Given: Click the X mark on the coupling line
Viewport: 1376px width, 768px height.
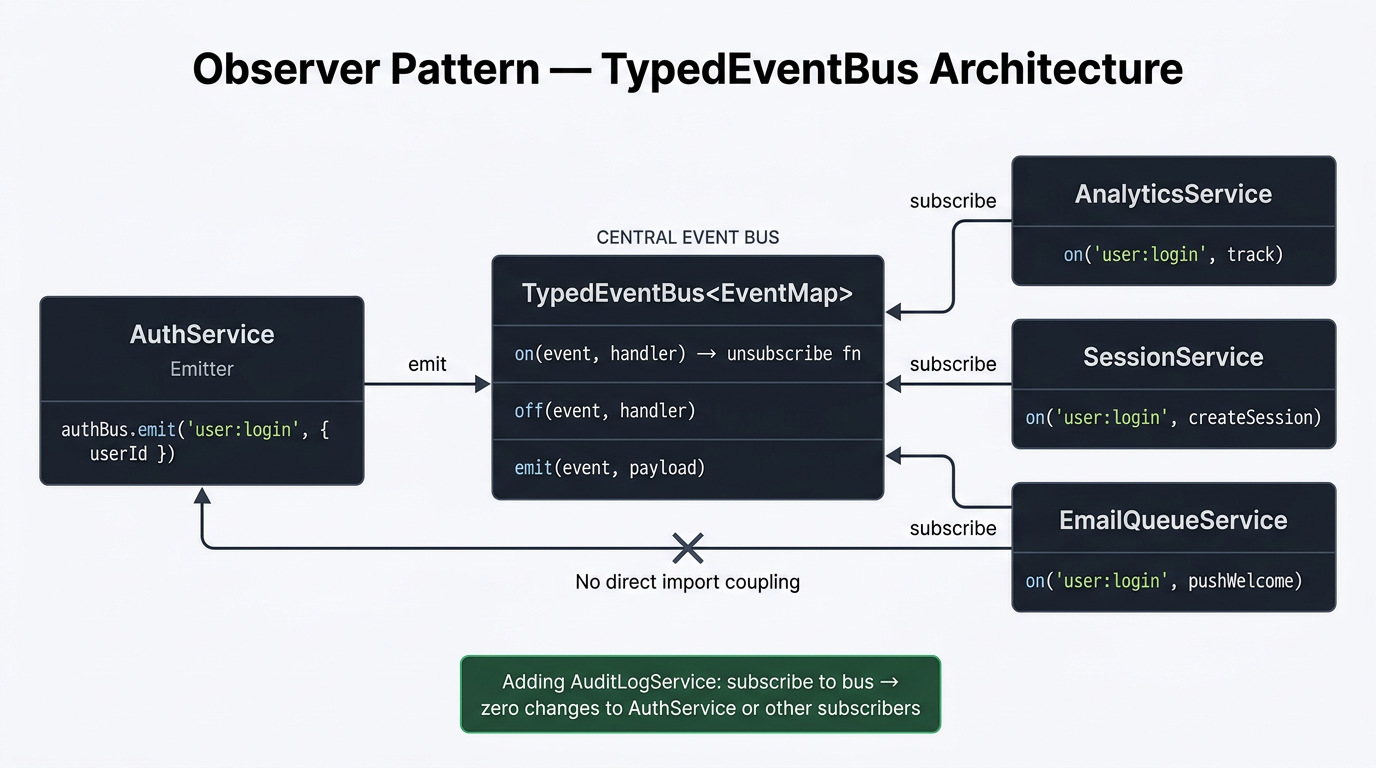Looking at the screenshot, I should tap(688, 548).
